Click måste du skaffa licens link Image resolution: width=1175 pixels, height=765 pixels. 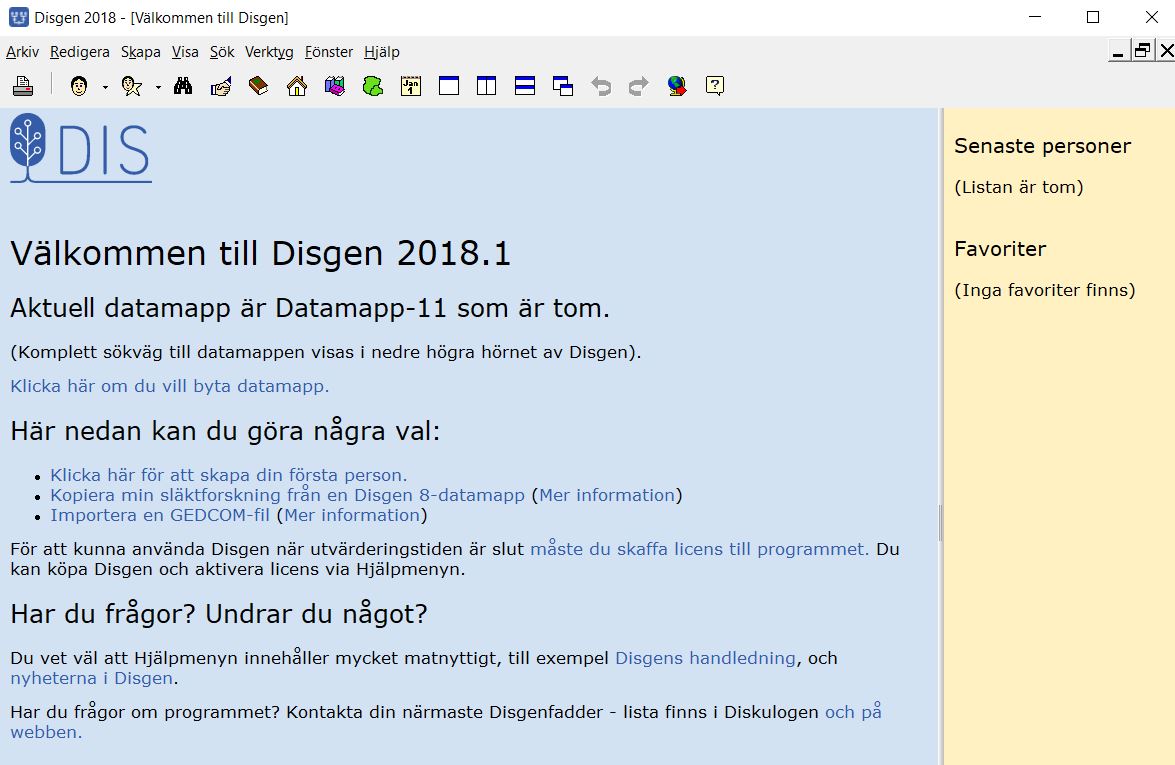699,549
